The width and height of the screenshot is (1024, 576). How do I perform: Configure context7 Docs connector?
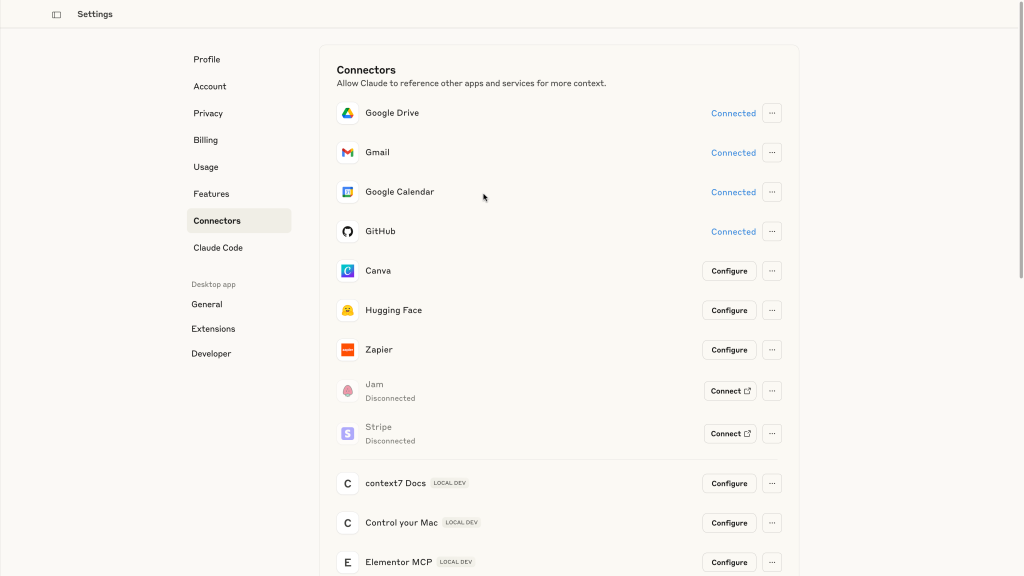pos(729,484)
